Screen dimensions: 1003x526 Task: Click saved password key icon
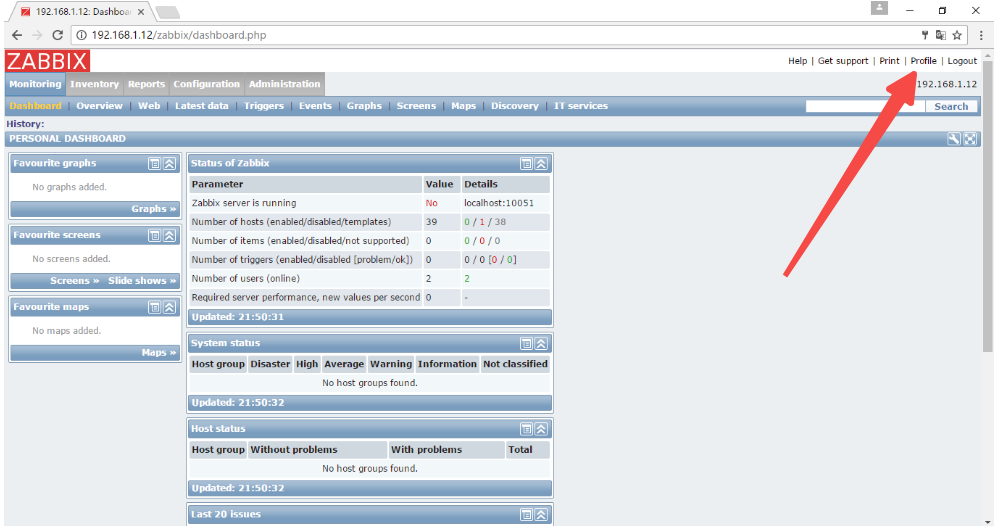(x=924, y=35)
